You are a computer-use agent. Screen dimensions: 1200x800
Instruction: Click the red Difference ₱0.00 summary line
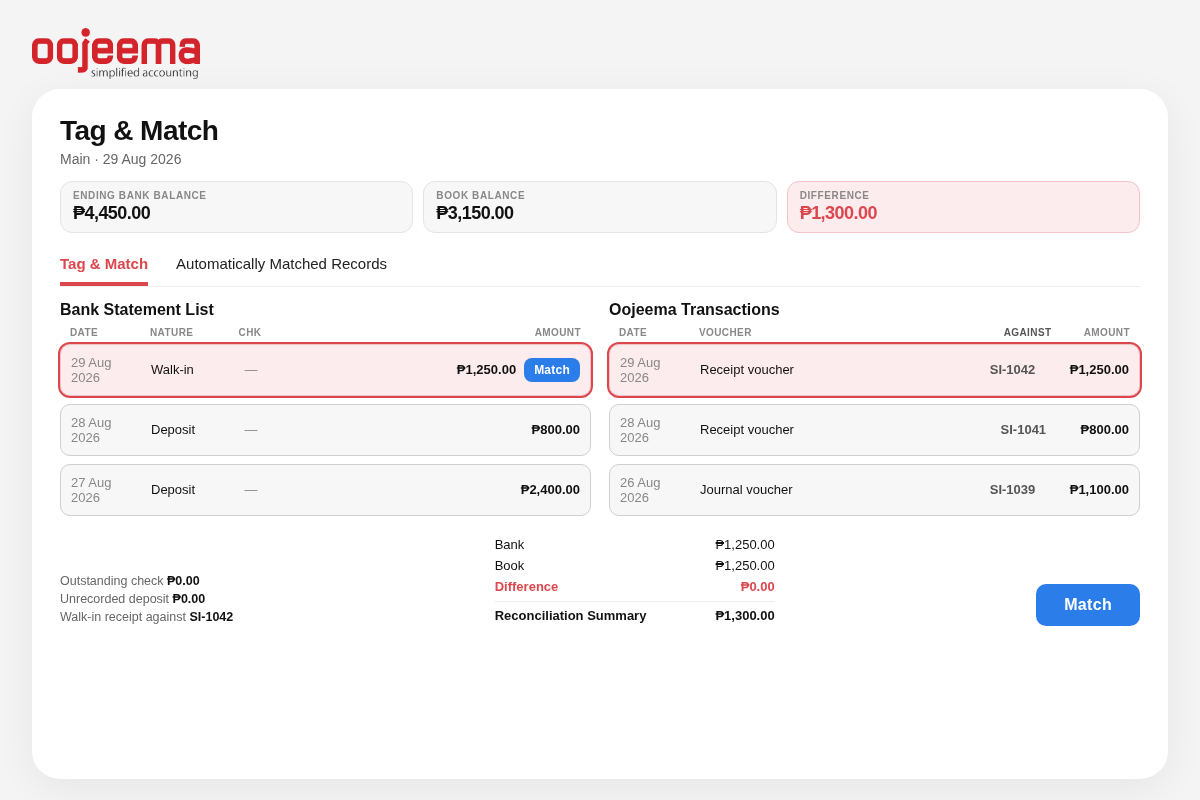pos(634,587)
